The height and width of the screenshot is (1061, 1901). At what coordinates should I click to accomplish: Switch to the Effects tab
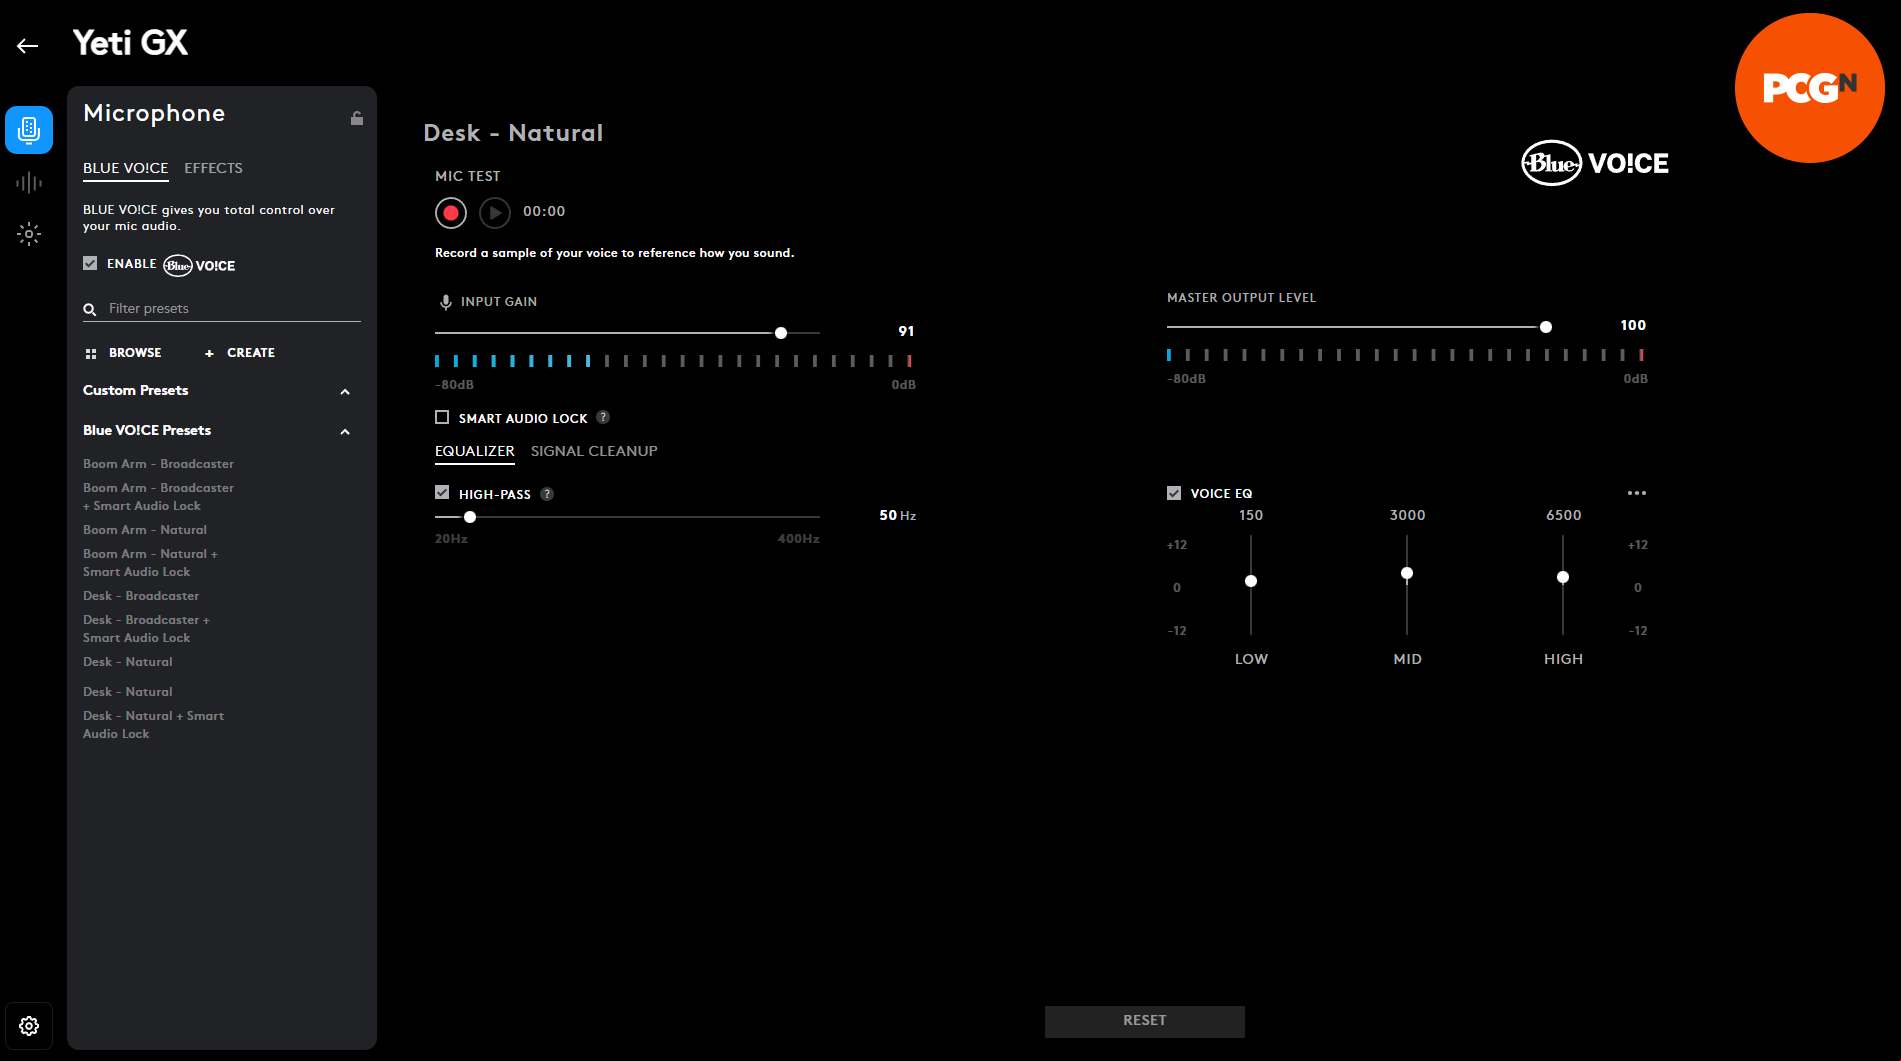[213, 168]
